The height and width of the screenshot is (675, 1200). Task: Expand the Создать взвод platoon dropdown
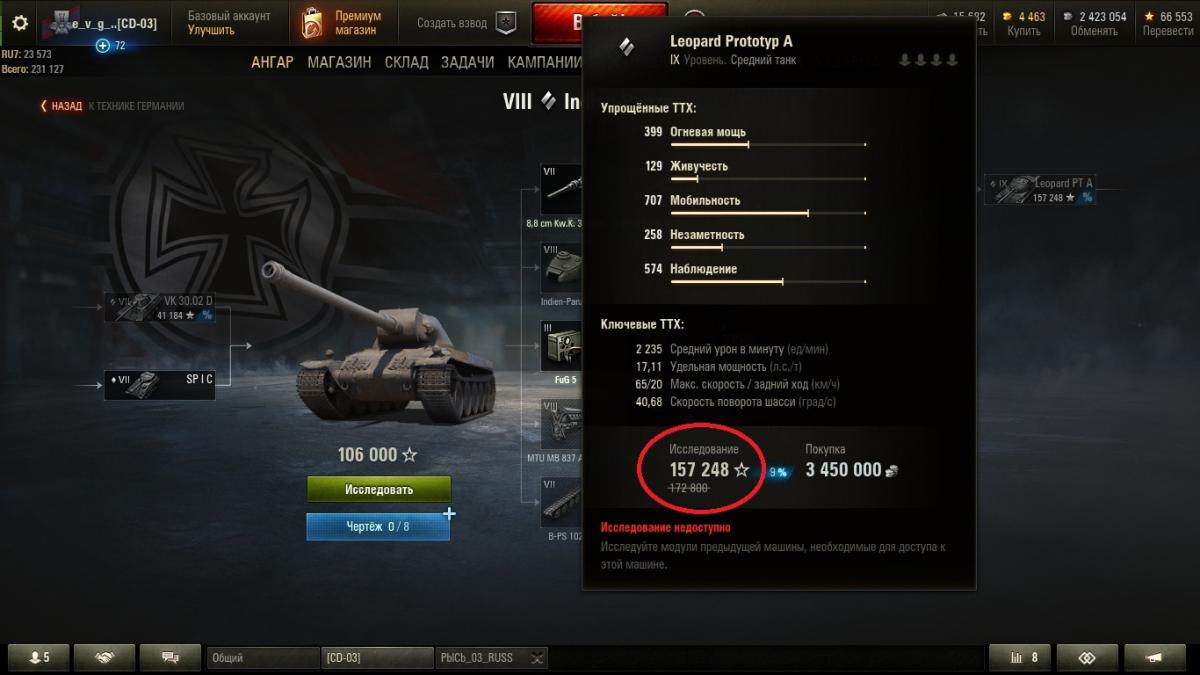click(x=507, y=23)
